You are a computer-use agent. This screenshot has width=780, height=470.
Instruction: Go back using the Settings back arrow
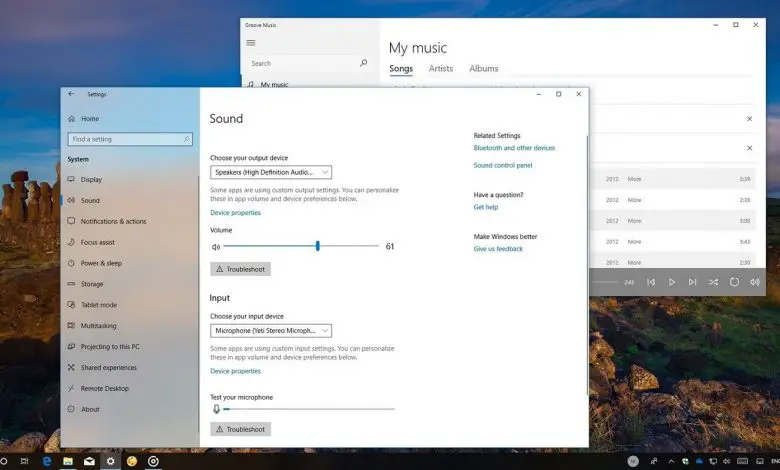click(71, 94)
